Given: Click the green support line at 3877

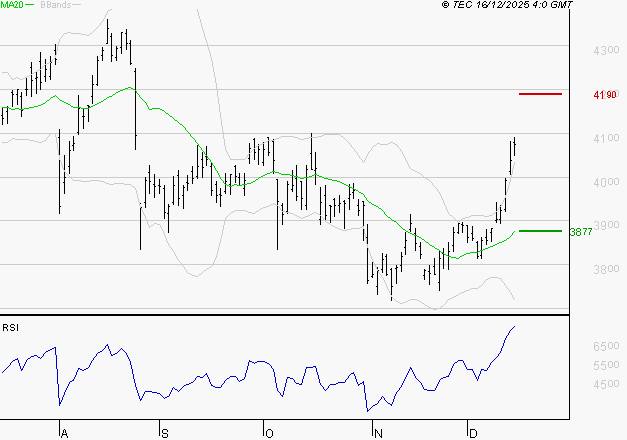Looking at the screenshot, I should coord(540,231).
